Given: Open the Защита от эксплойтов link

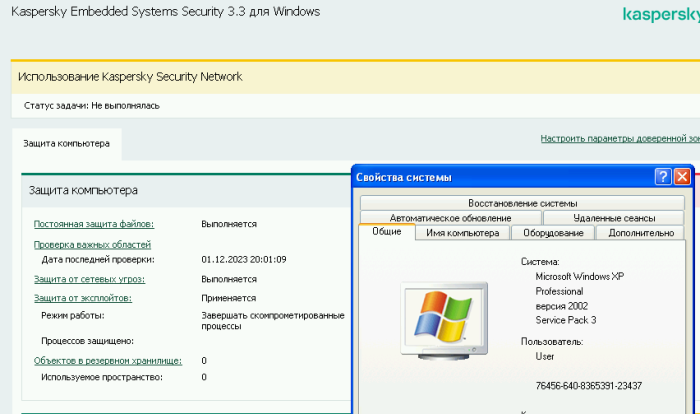Looking at the screenshot, I should pyautogui.click(x=83, y=298).
